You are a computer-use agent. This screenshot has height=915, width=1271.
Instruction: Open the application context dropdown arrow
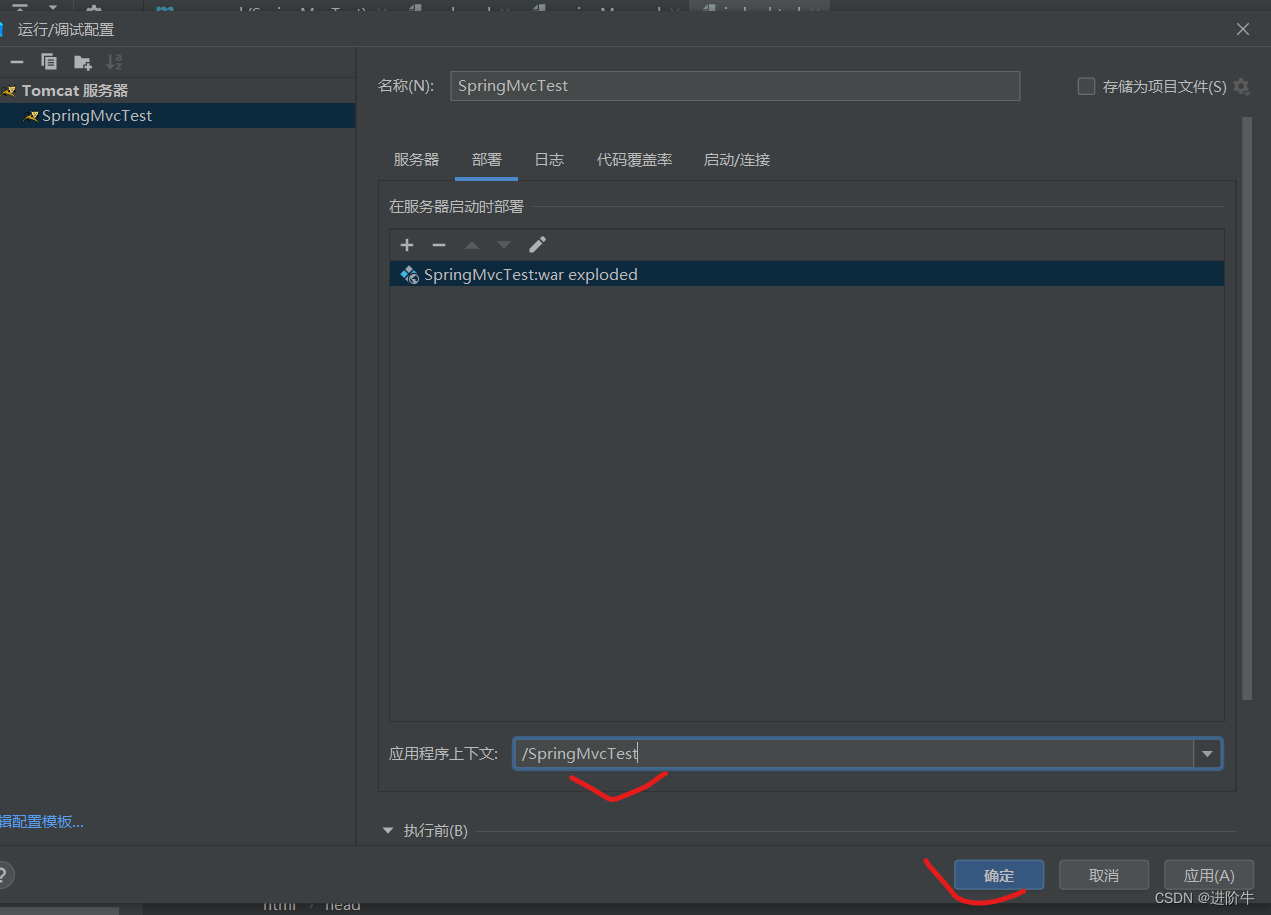[x=1207, y=754]
